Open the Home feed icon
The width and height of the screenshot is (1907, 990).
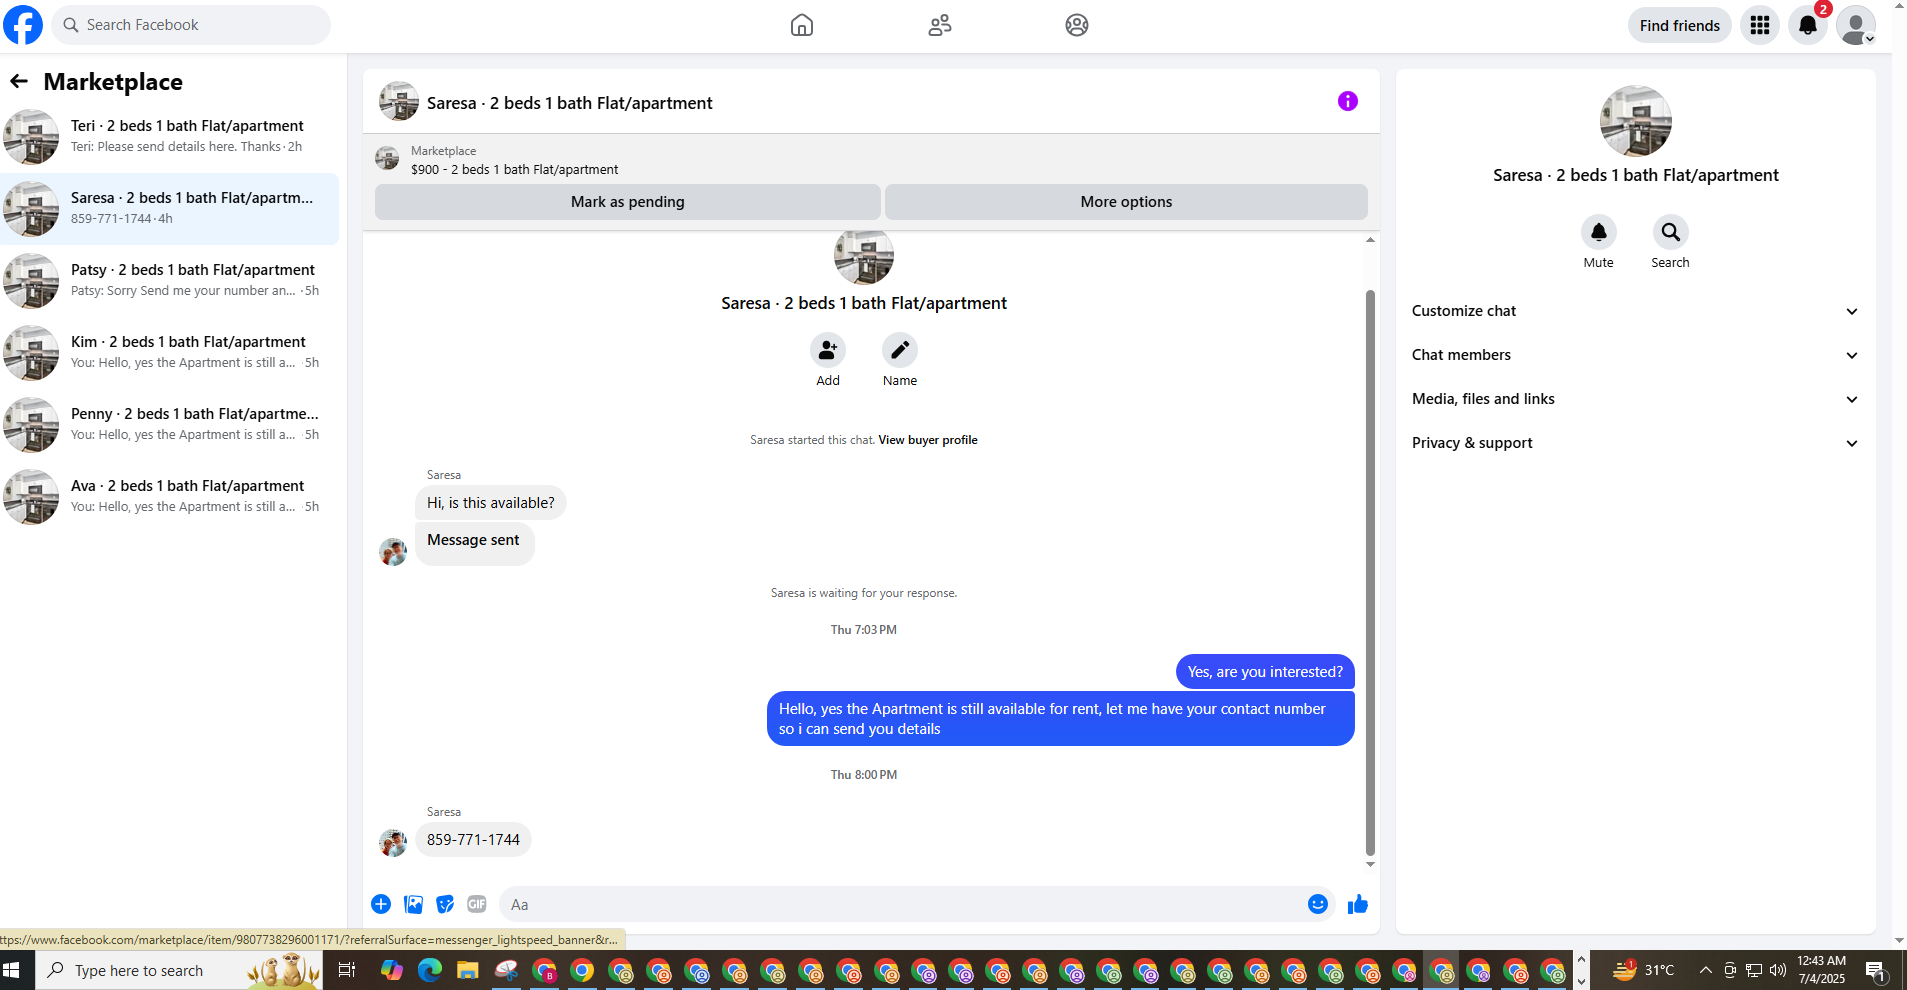point(802,25)
